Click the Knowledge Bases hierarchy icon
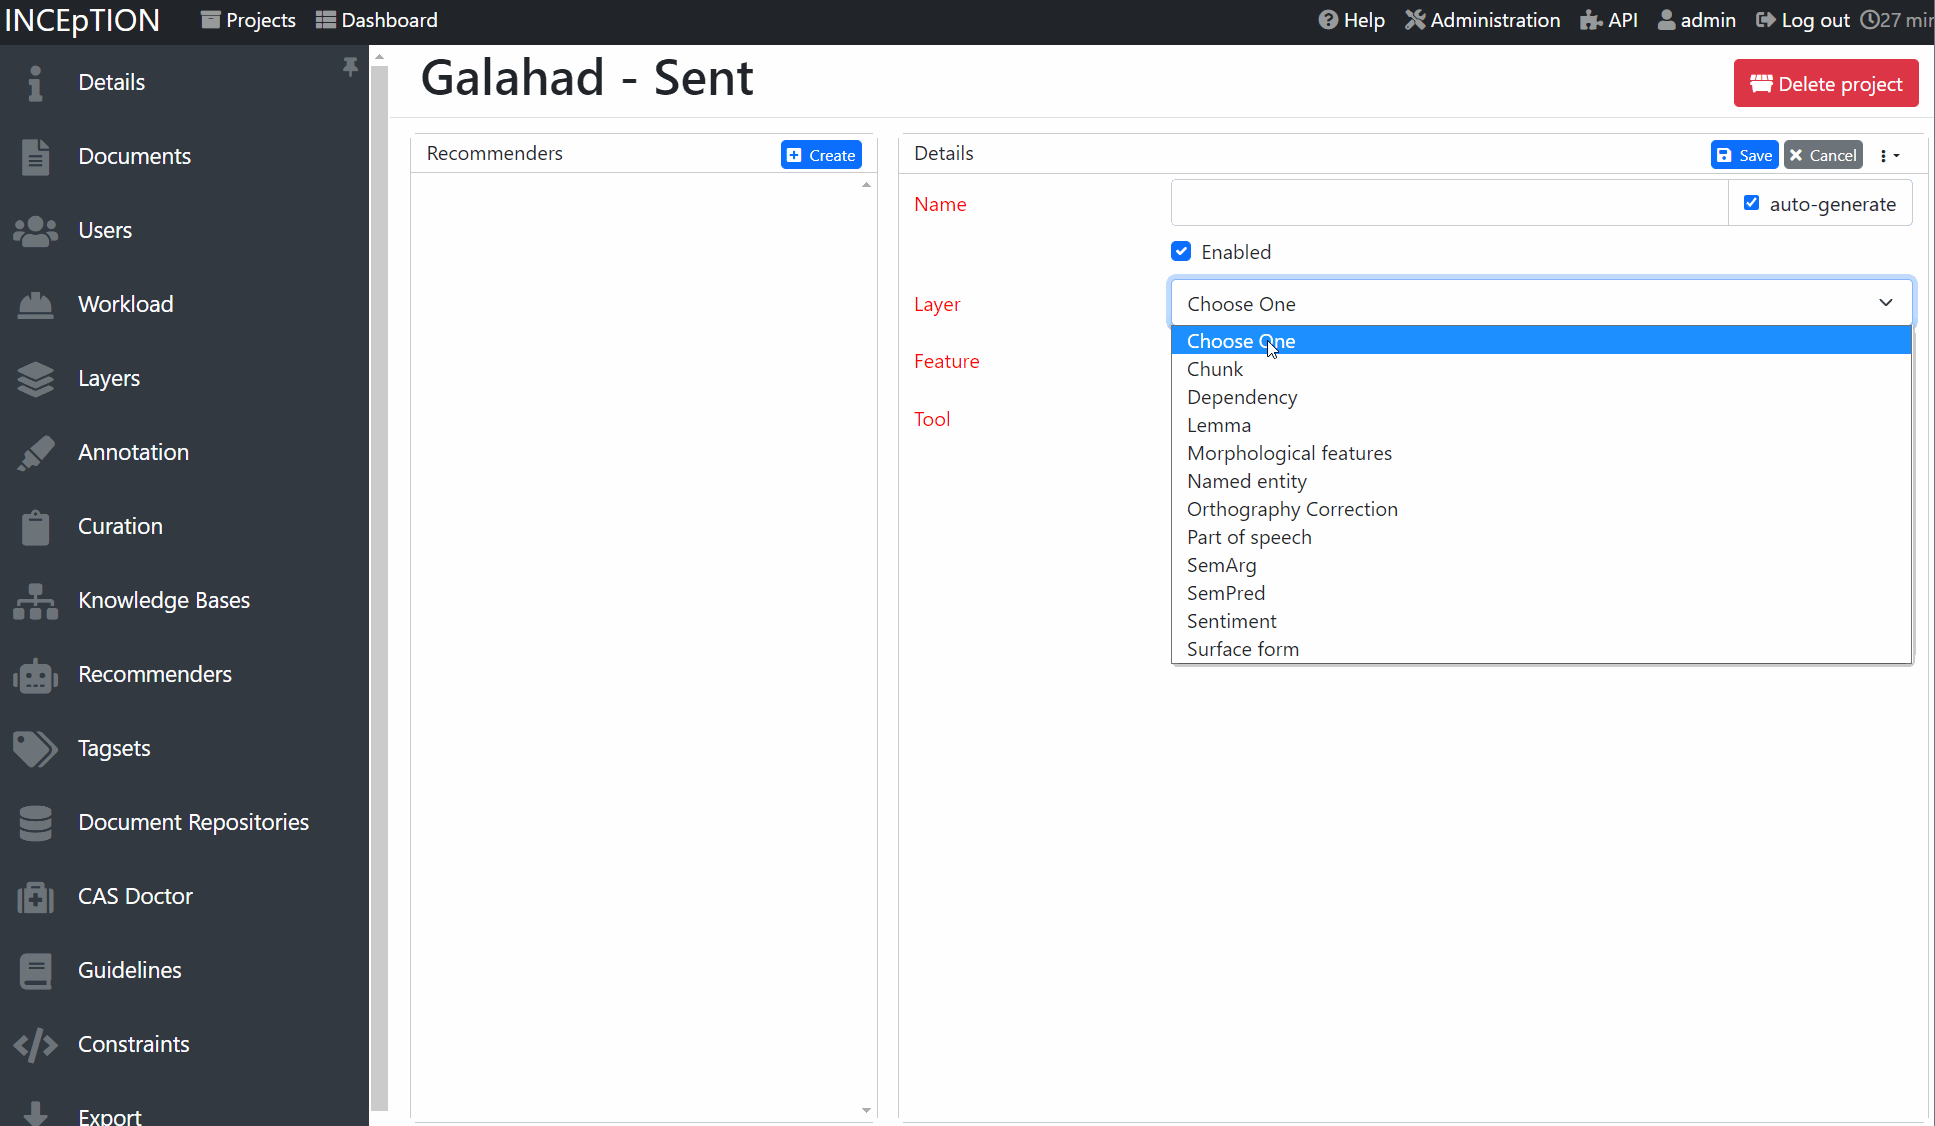The height and width of the screenshot is (1126, 1935). [x=36, y=601]
